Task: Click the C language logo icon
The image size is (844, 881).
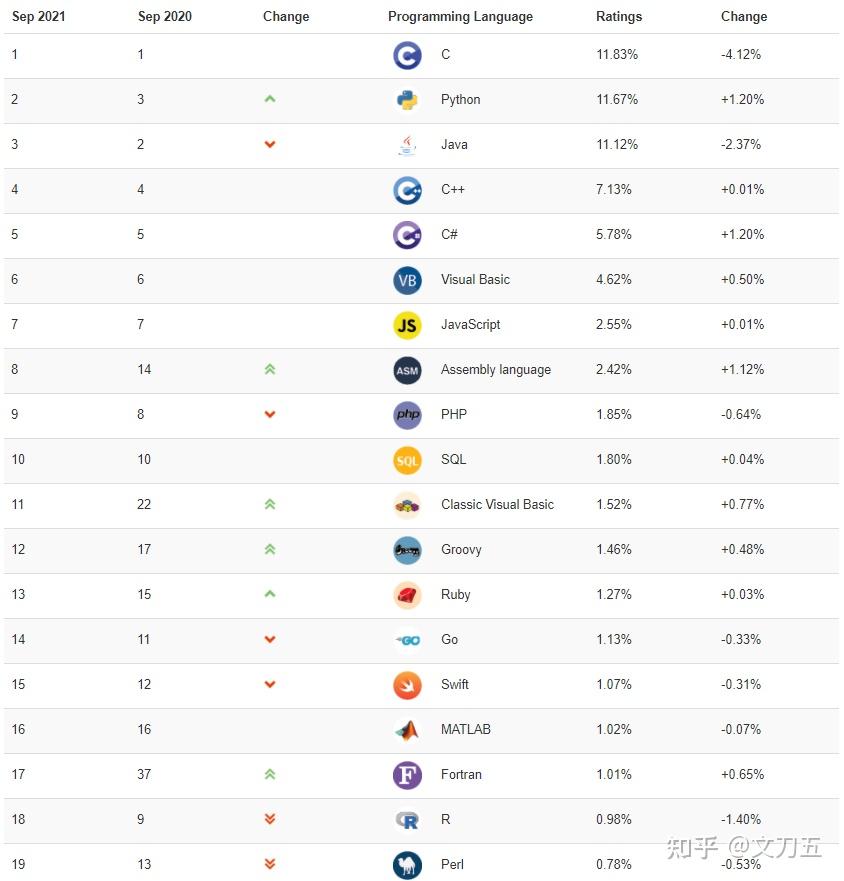Action: pos(407,55)
